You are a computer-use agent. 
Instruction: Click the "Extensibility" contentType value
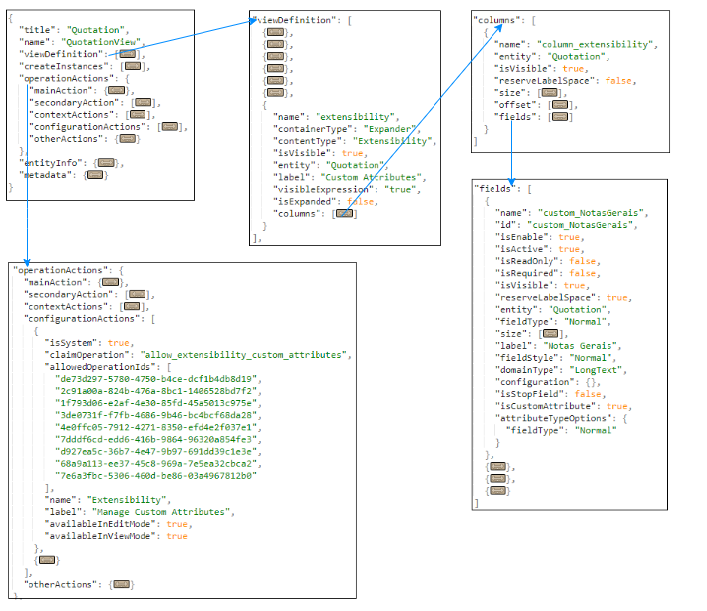pyautogui.click(x=393, y=141)
